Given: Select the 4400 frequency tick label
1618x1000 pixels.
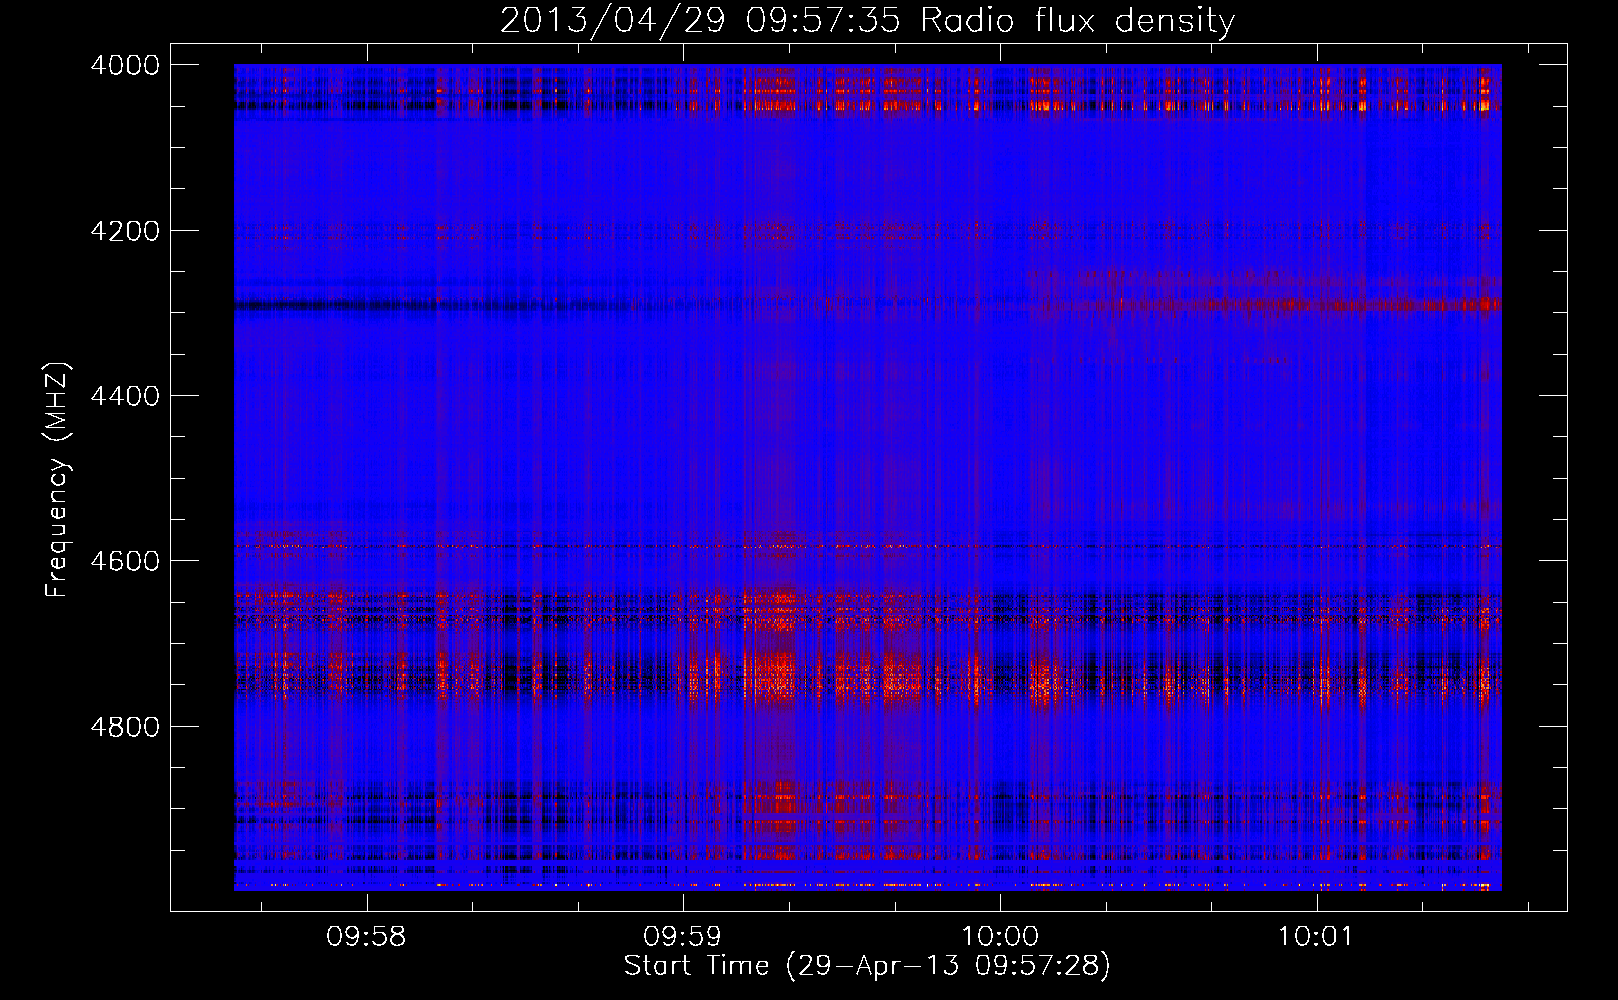Looking at the screenshot, I should tap(125, 396).
